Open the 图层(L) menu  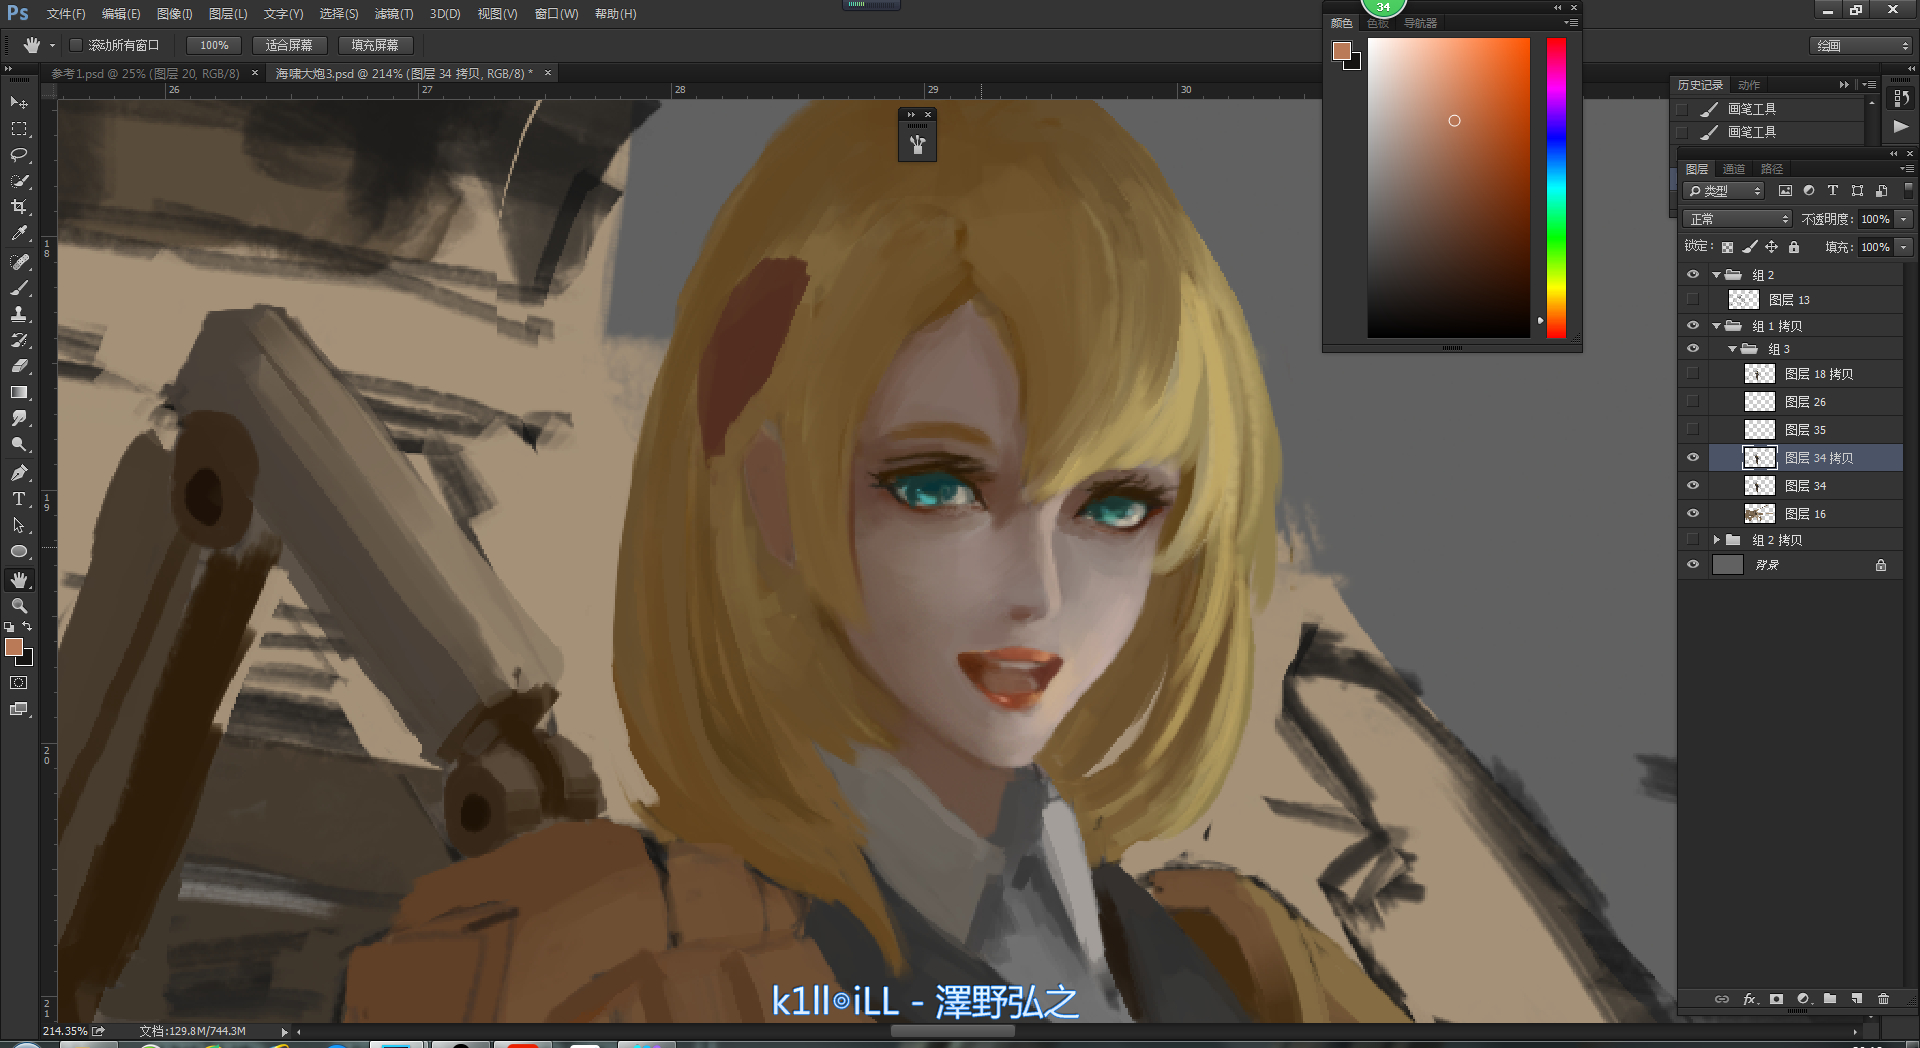(x=228, y=14)
